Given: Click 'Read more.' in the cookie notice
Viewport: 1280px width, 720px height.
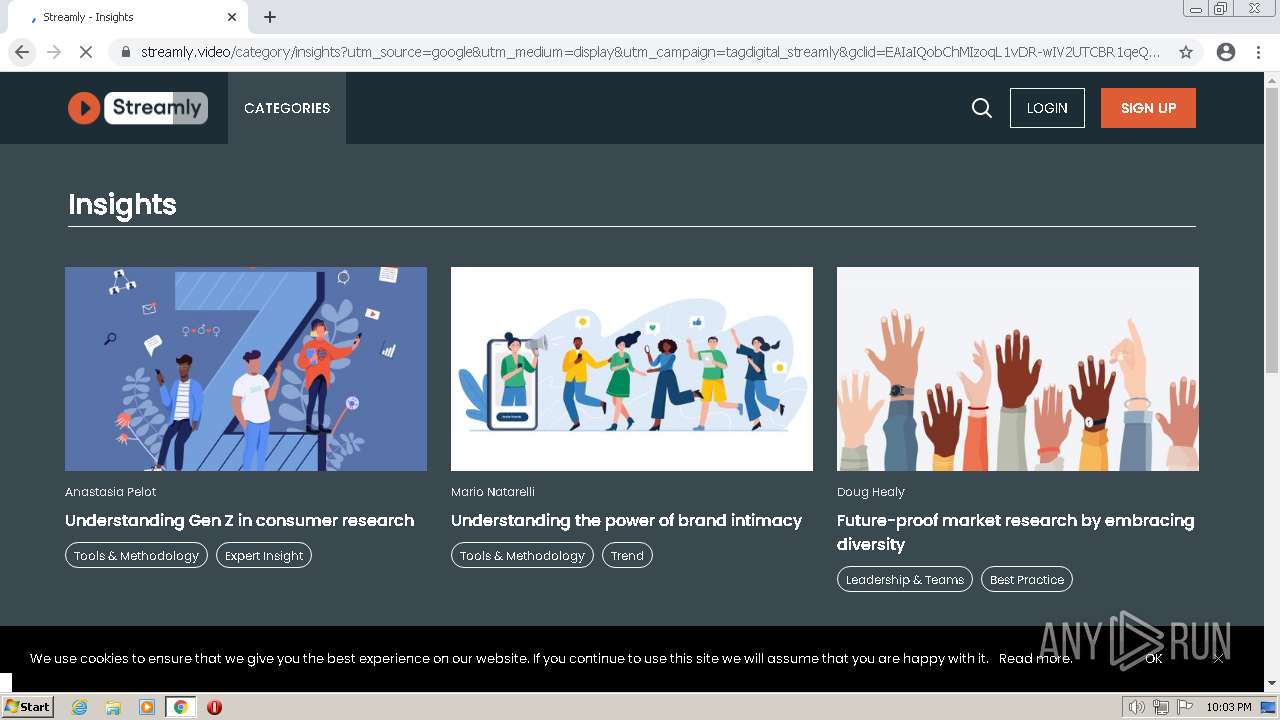Looking at the screenshot, I should pos(1035,658).
